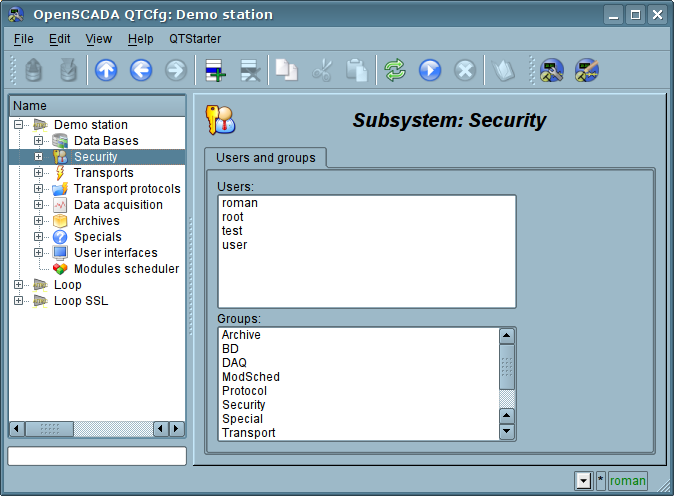
Task: Click the Transports lightning icon
Action: click(60, 173)
